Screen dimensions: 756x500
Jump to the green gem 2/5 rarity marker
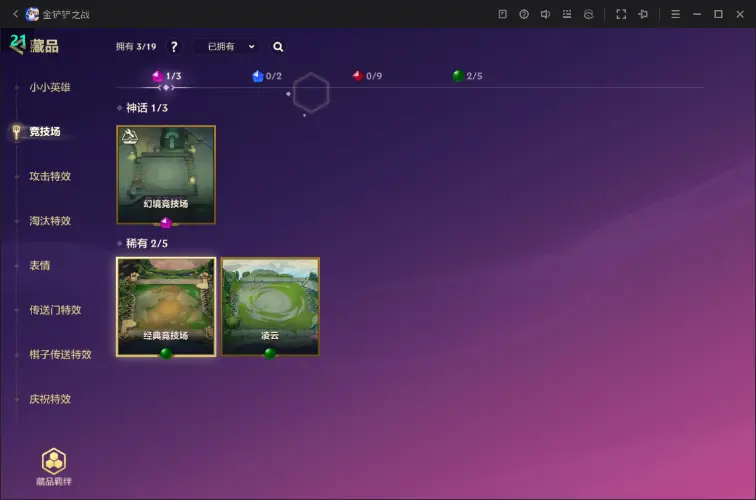pyautogui.click(x=467, y=76)
